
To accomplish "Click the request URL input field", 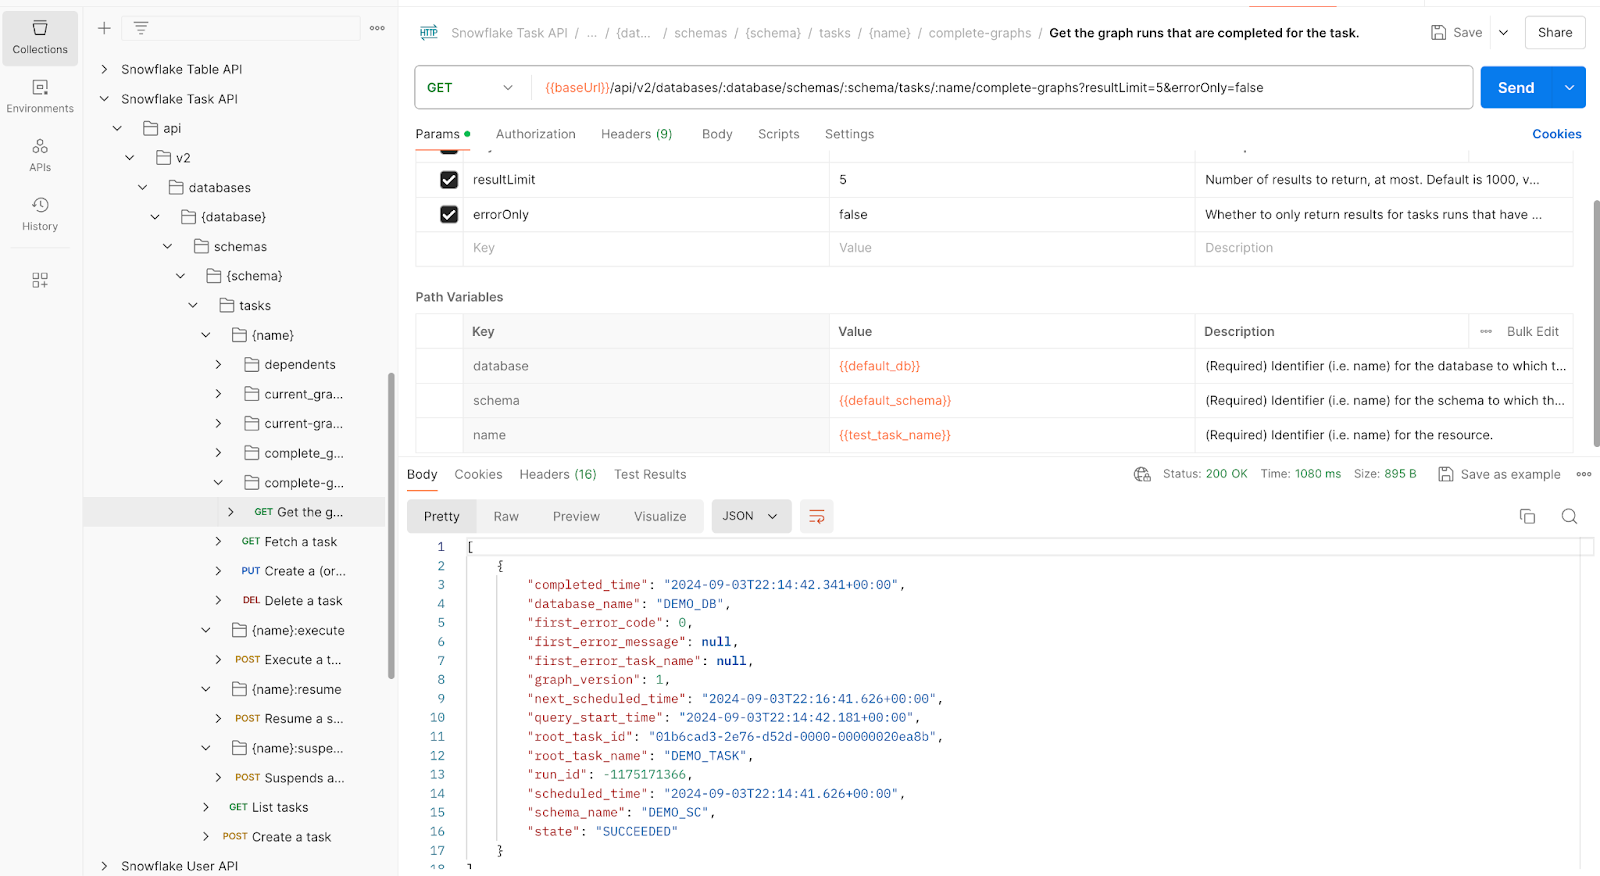I will [1000, 88].
